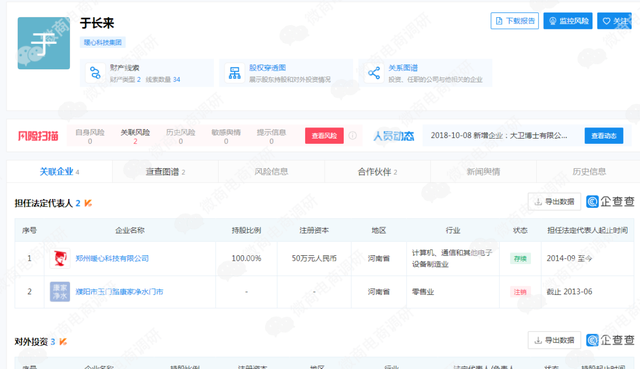Click the 持股比例 column header
Viewport: 640px width, 369px height.
pos(247,231)
